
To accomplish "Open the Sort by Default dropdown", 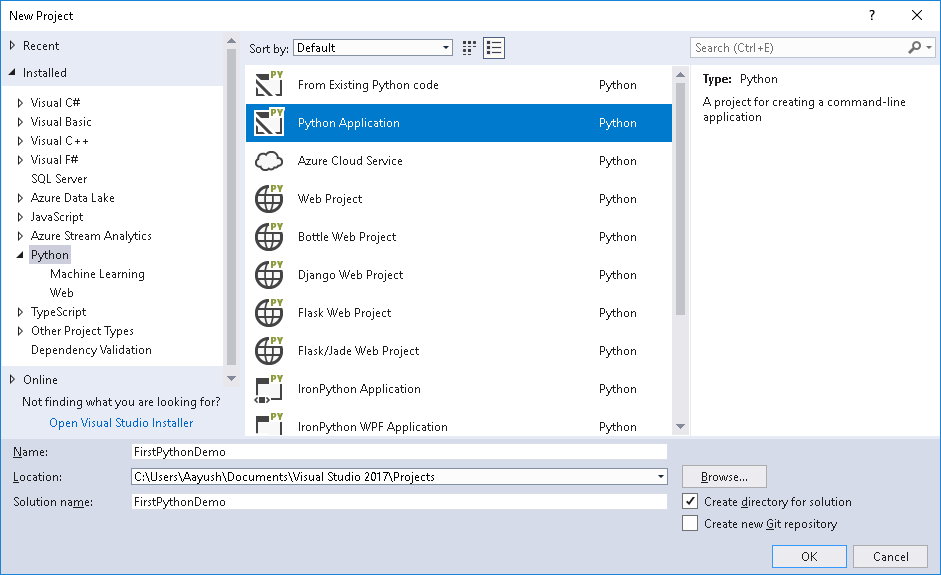I will 373,48.
